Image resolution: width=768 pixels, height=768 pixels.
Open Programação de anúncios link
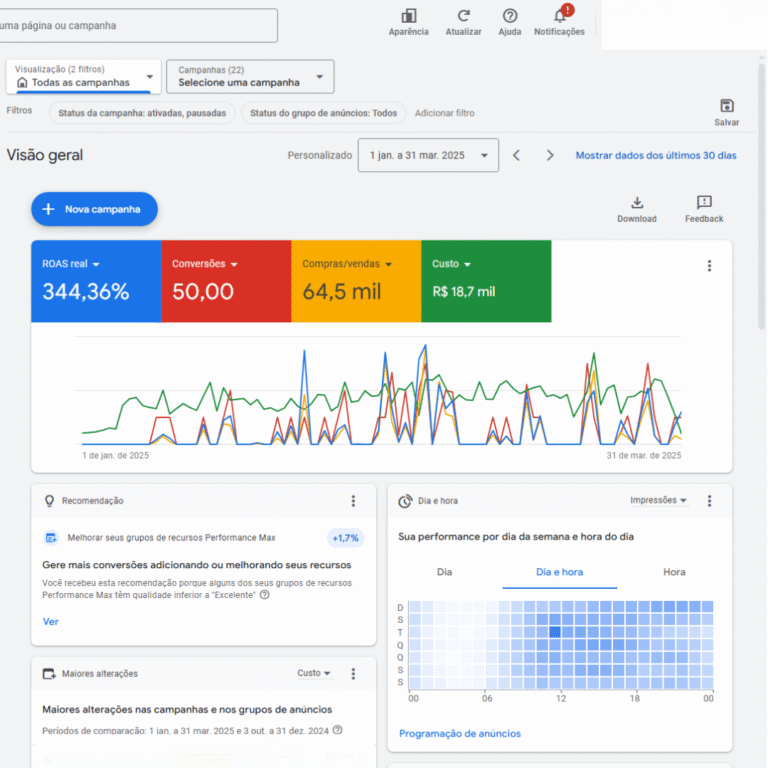tap(459, 733)
